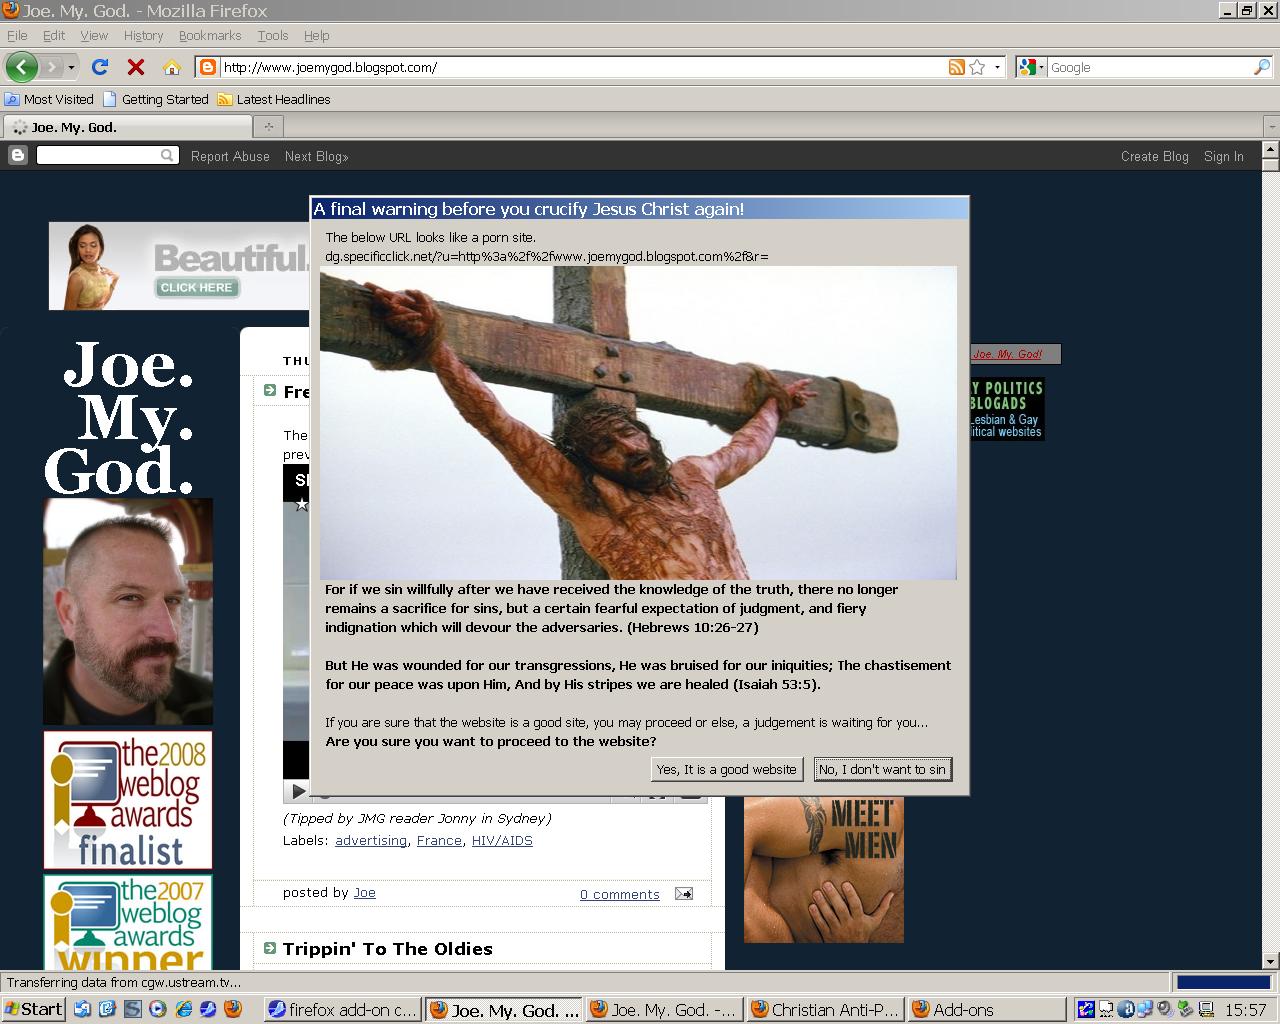
Task: Go to Next Blog link
Action: [316, 156]
